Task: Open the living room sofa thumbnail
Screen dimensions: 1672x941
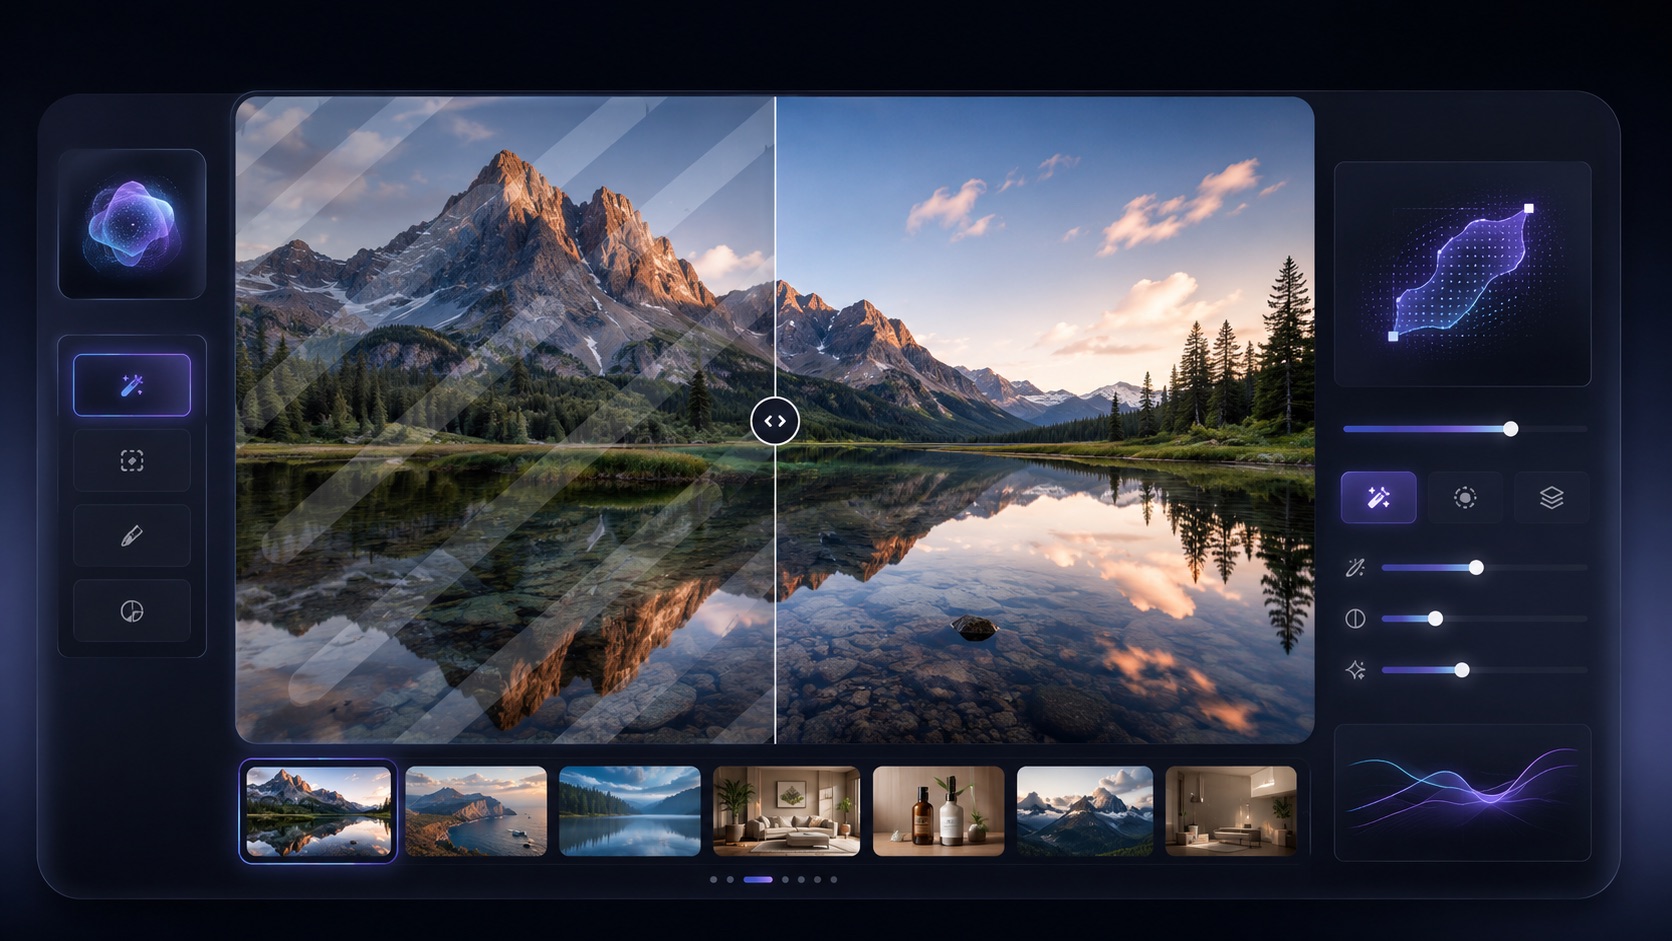Action: 786,811
